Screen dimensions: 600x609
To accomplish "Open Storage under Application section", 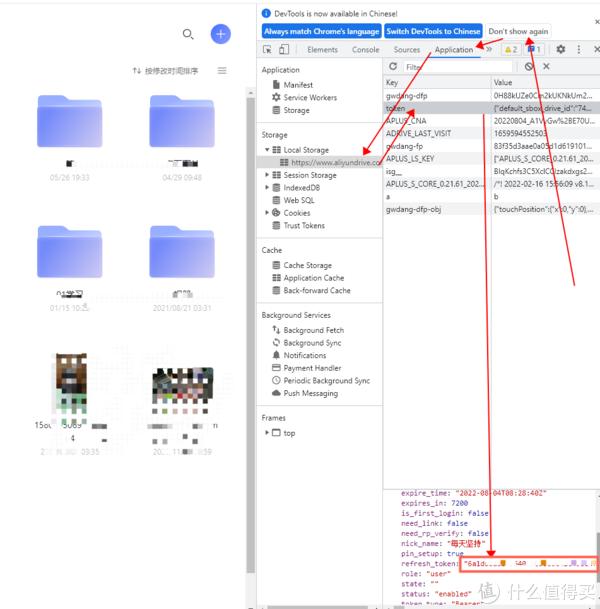I will click(296, 110).
